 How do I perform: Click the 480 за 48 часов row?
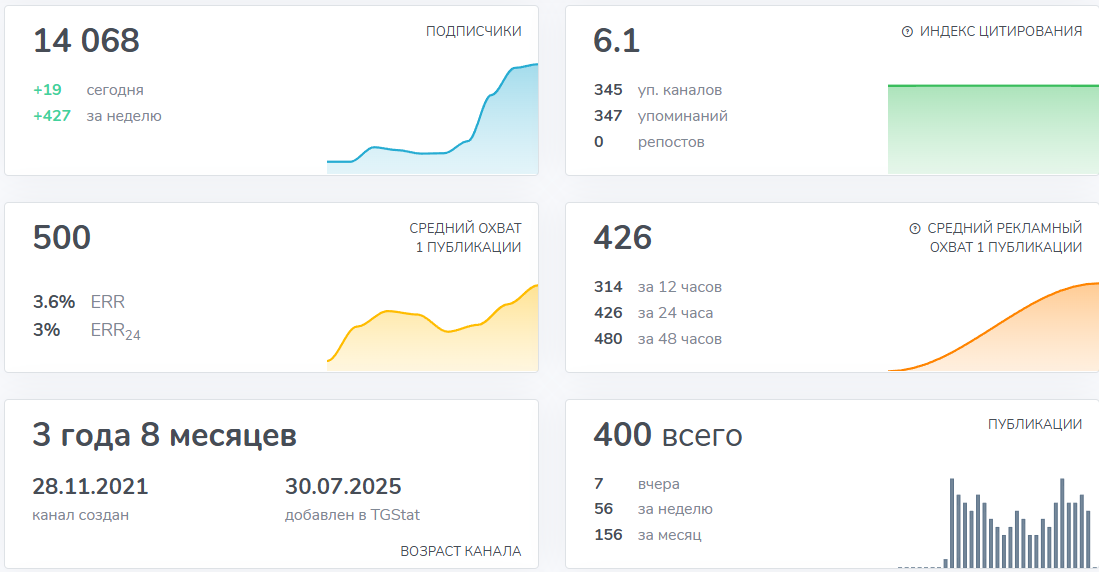coord(657,339)
